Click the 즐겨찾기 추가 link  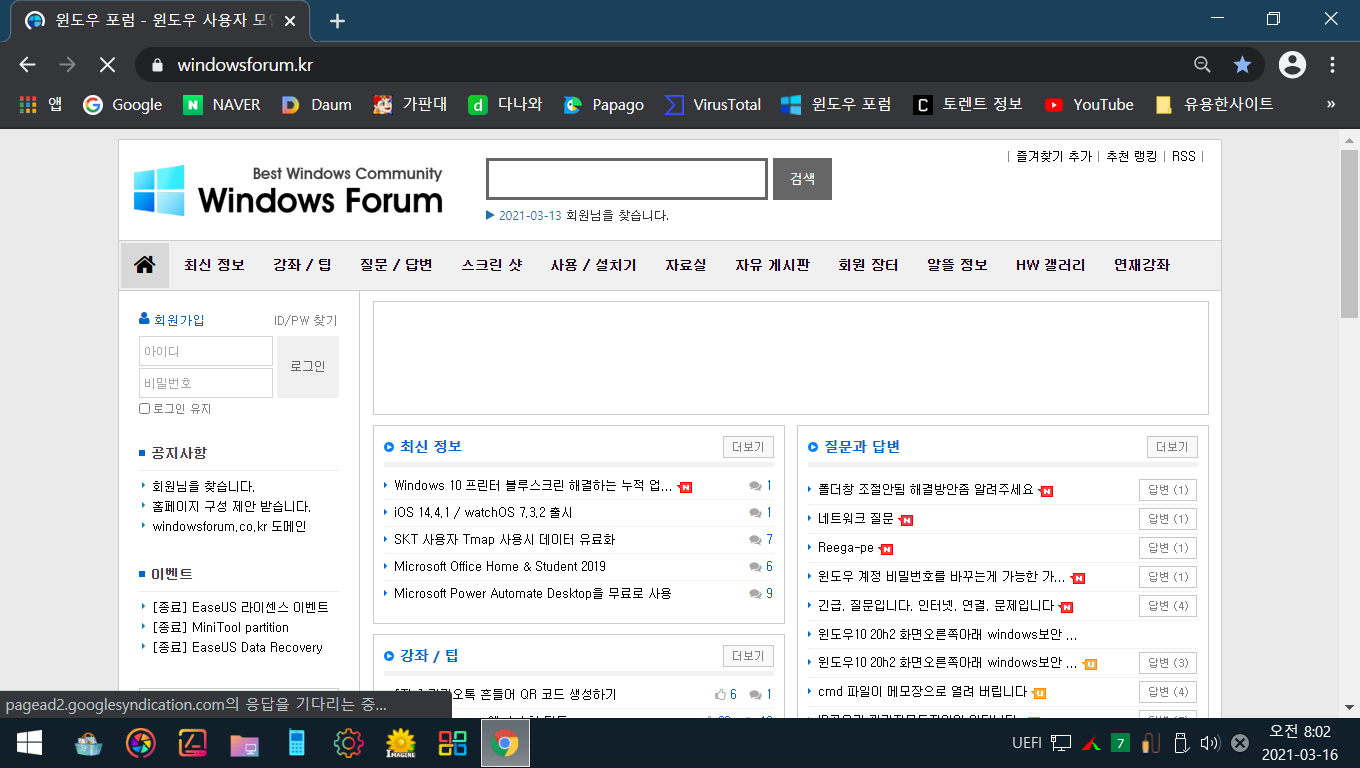coord(1054,156)
